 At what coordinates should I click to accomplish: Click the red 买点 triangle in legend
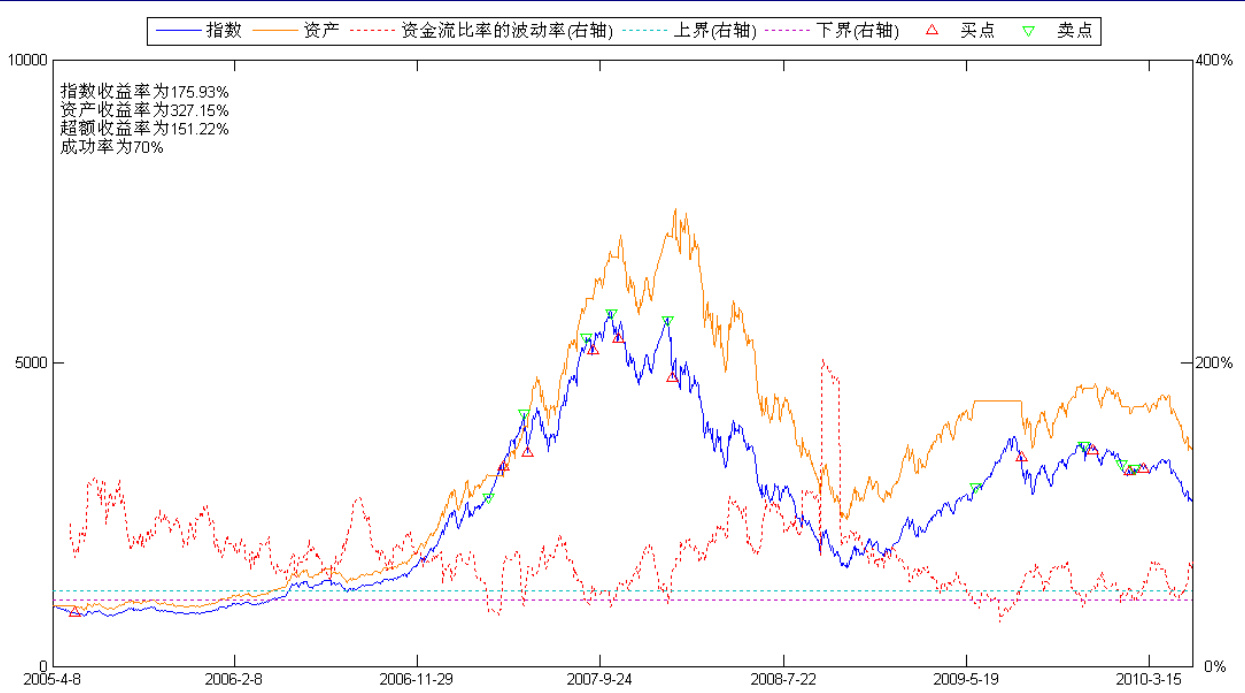[x=932, y=31]
